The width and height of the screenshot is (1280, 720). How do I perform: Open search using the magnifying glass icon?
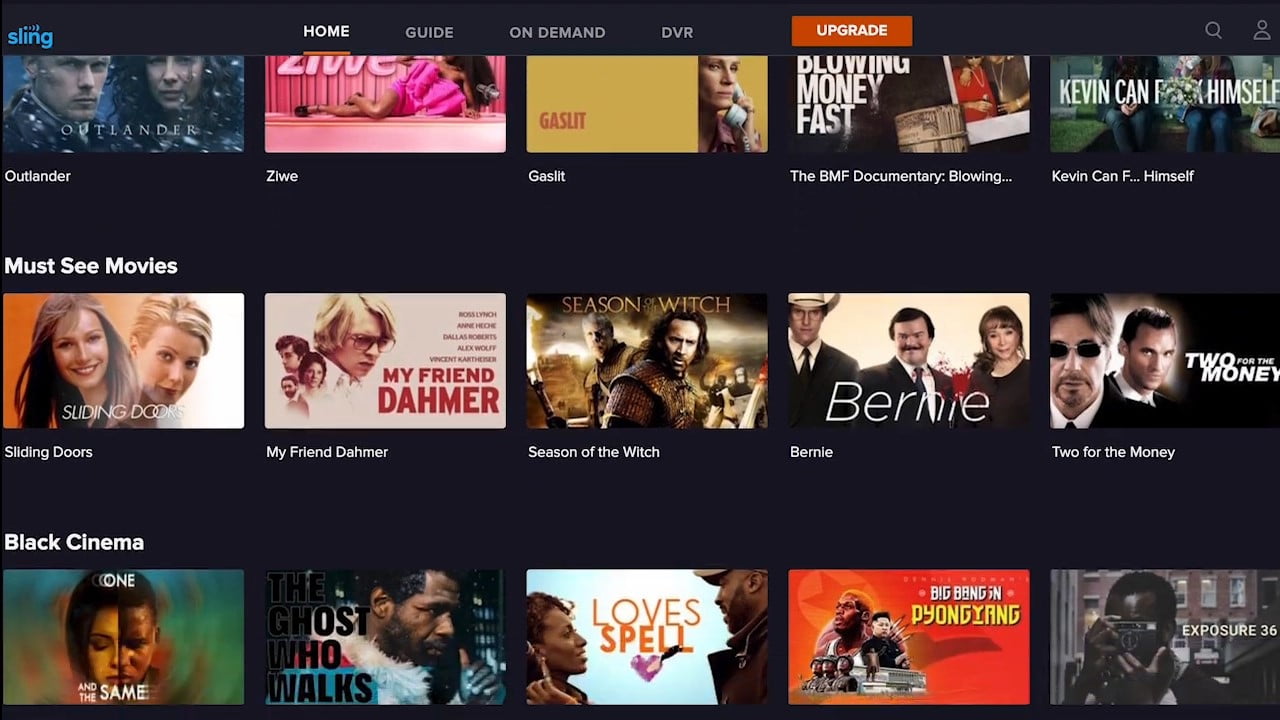1213,31
